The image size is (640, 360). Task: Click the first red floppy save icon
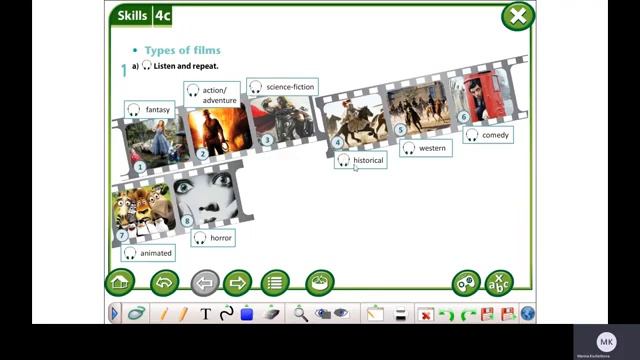pos(487,314)
